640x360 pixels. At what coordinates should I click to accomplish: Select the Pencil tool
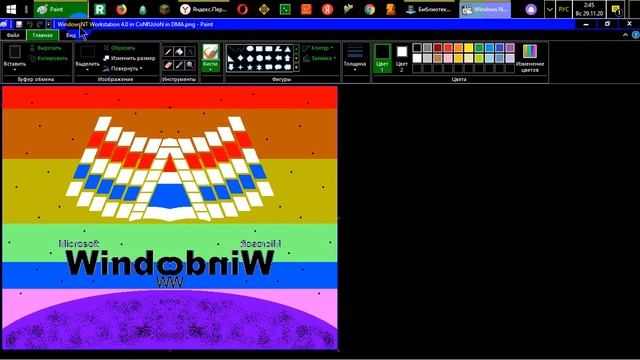(x=168, y=52)
